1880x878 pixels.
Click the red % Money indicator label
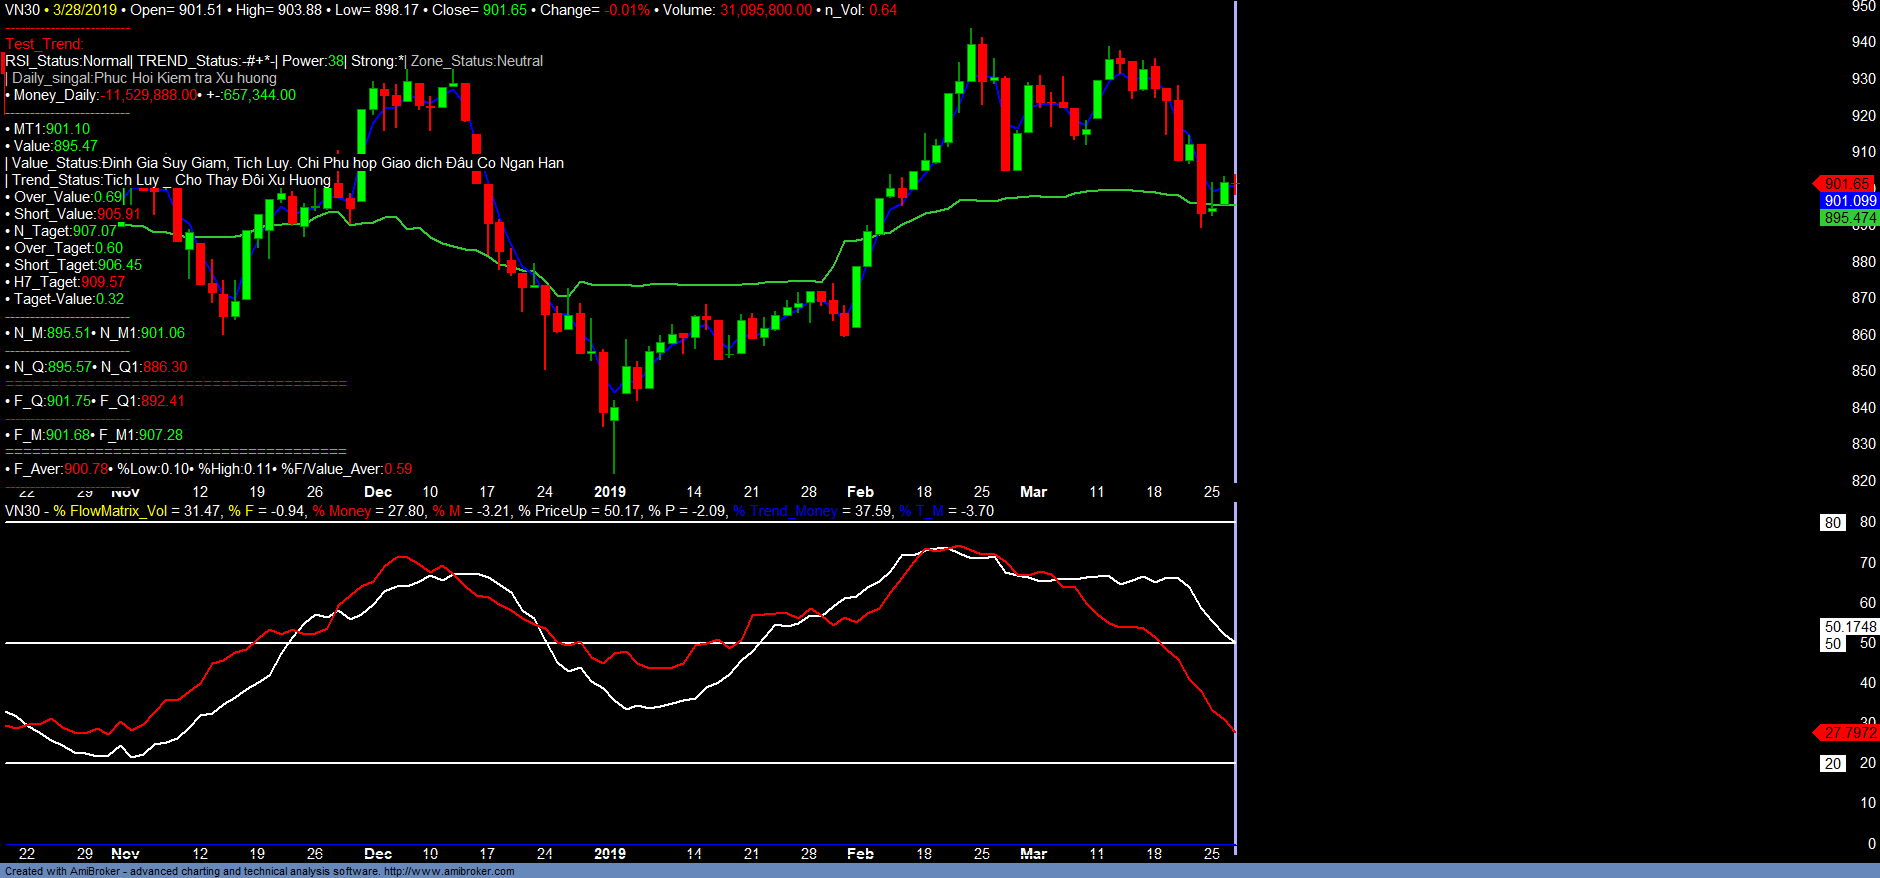pyautogui.click(x=342, y=511)
